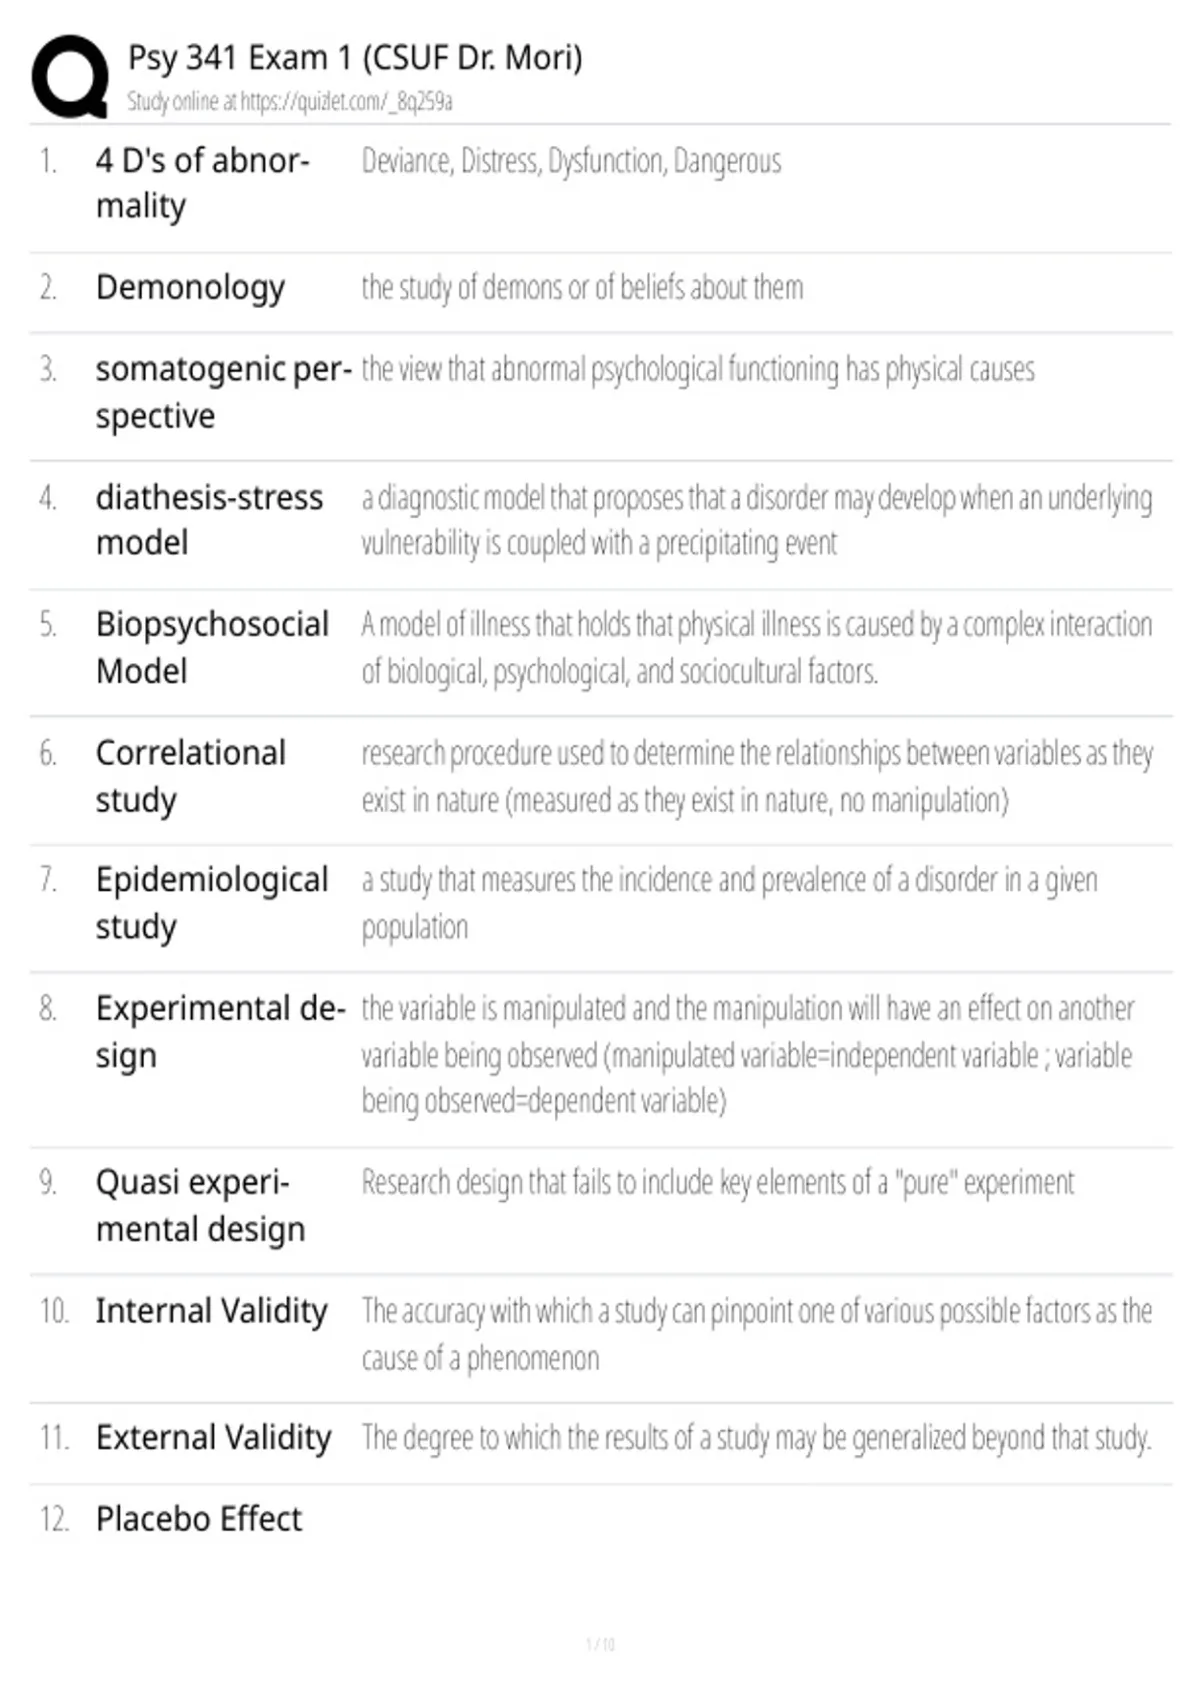Select the Experimental design term
This screenshot has width=1200, height=1700.
[x=220, y=1032]
